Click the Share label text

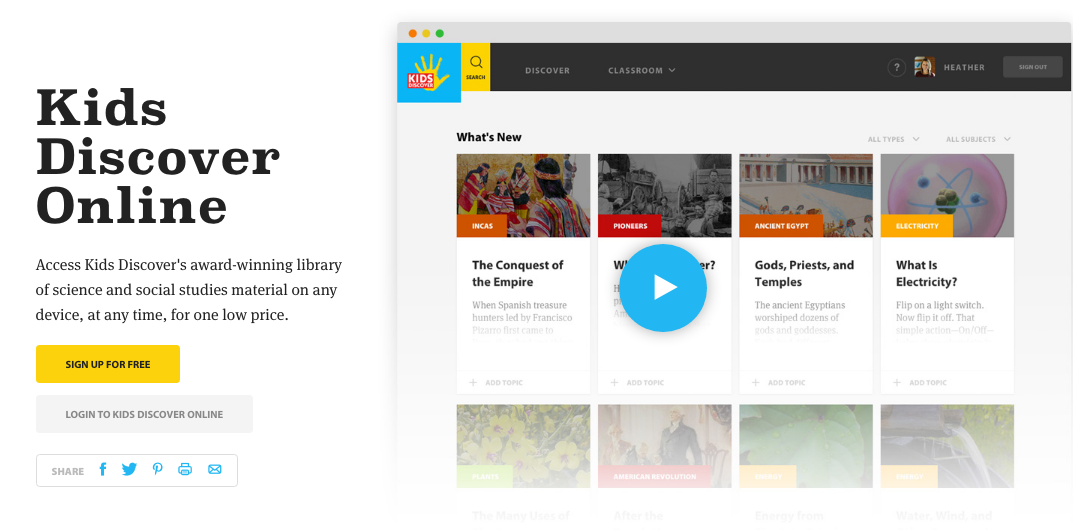click(x=68, y=471)
